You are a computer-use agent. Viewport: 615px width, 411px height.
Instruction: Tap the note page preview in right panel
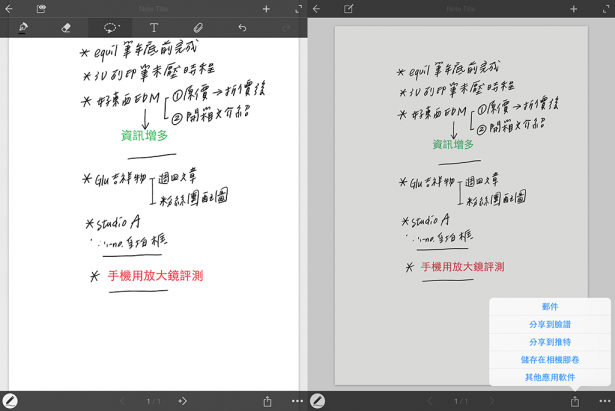click(x=461, y=205)
